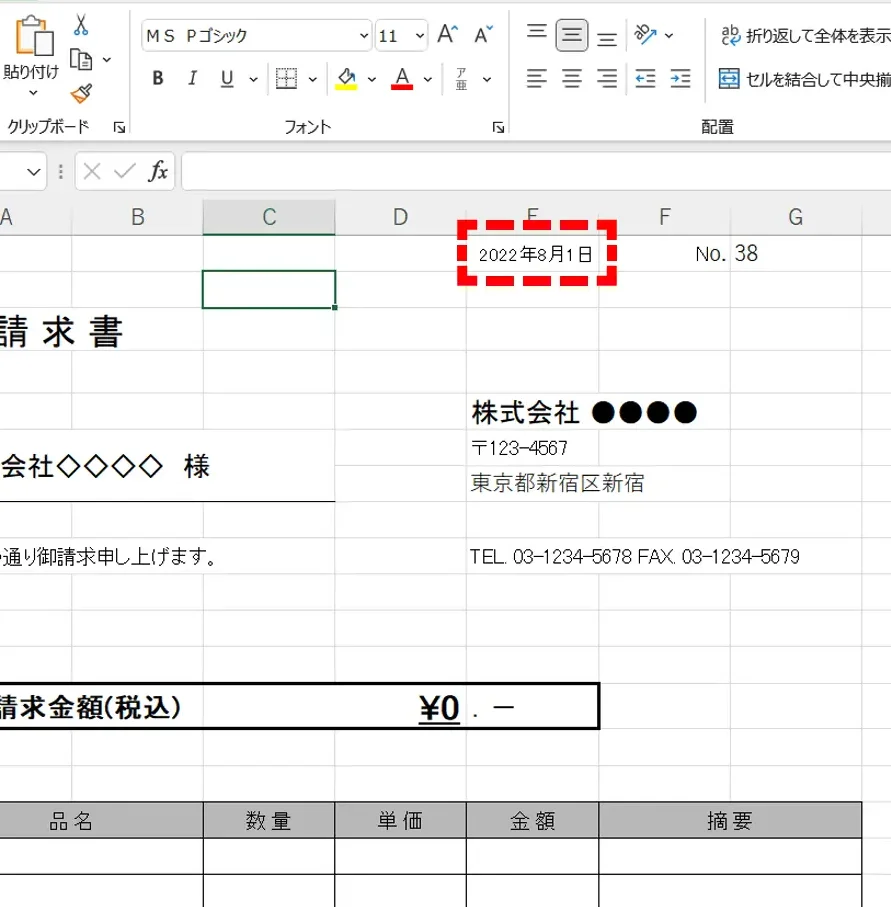Expand the Name Box dropdown
Image resolution: width=891 pixels, height=907 pixels.
coord(34,172)
